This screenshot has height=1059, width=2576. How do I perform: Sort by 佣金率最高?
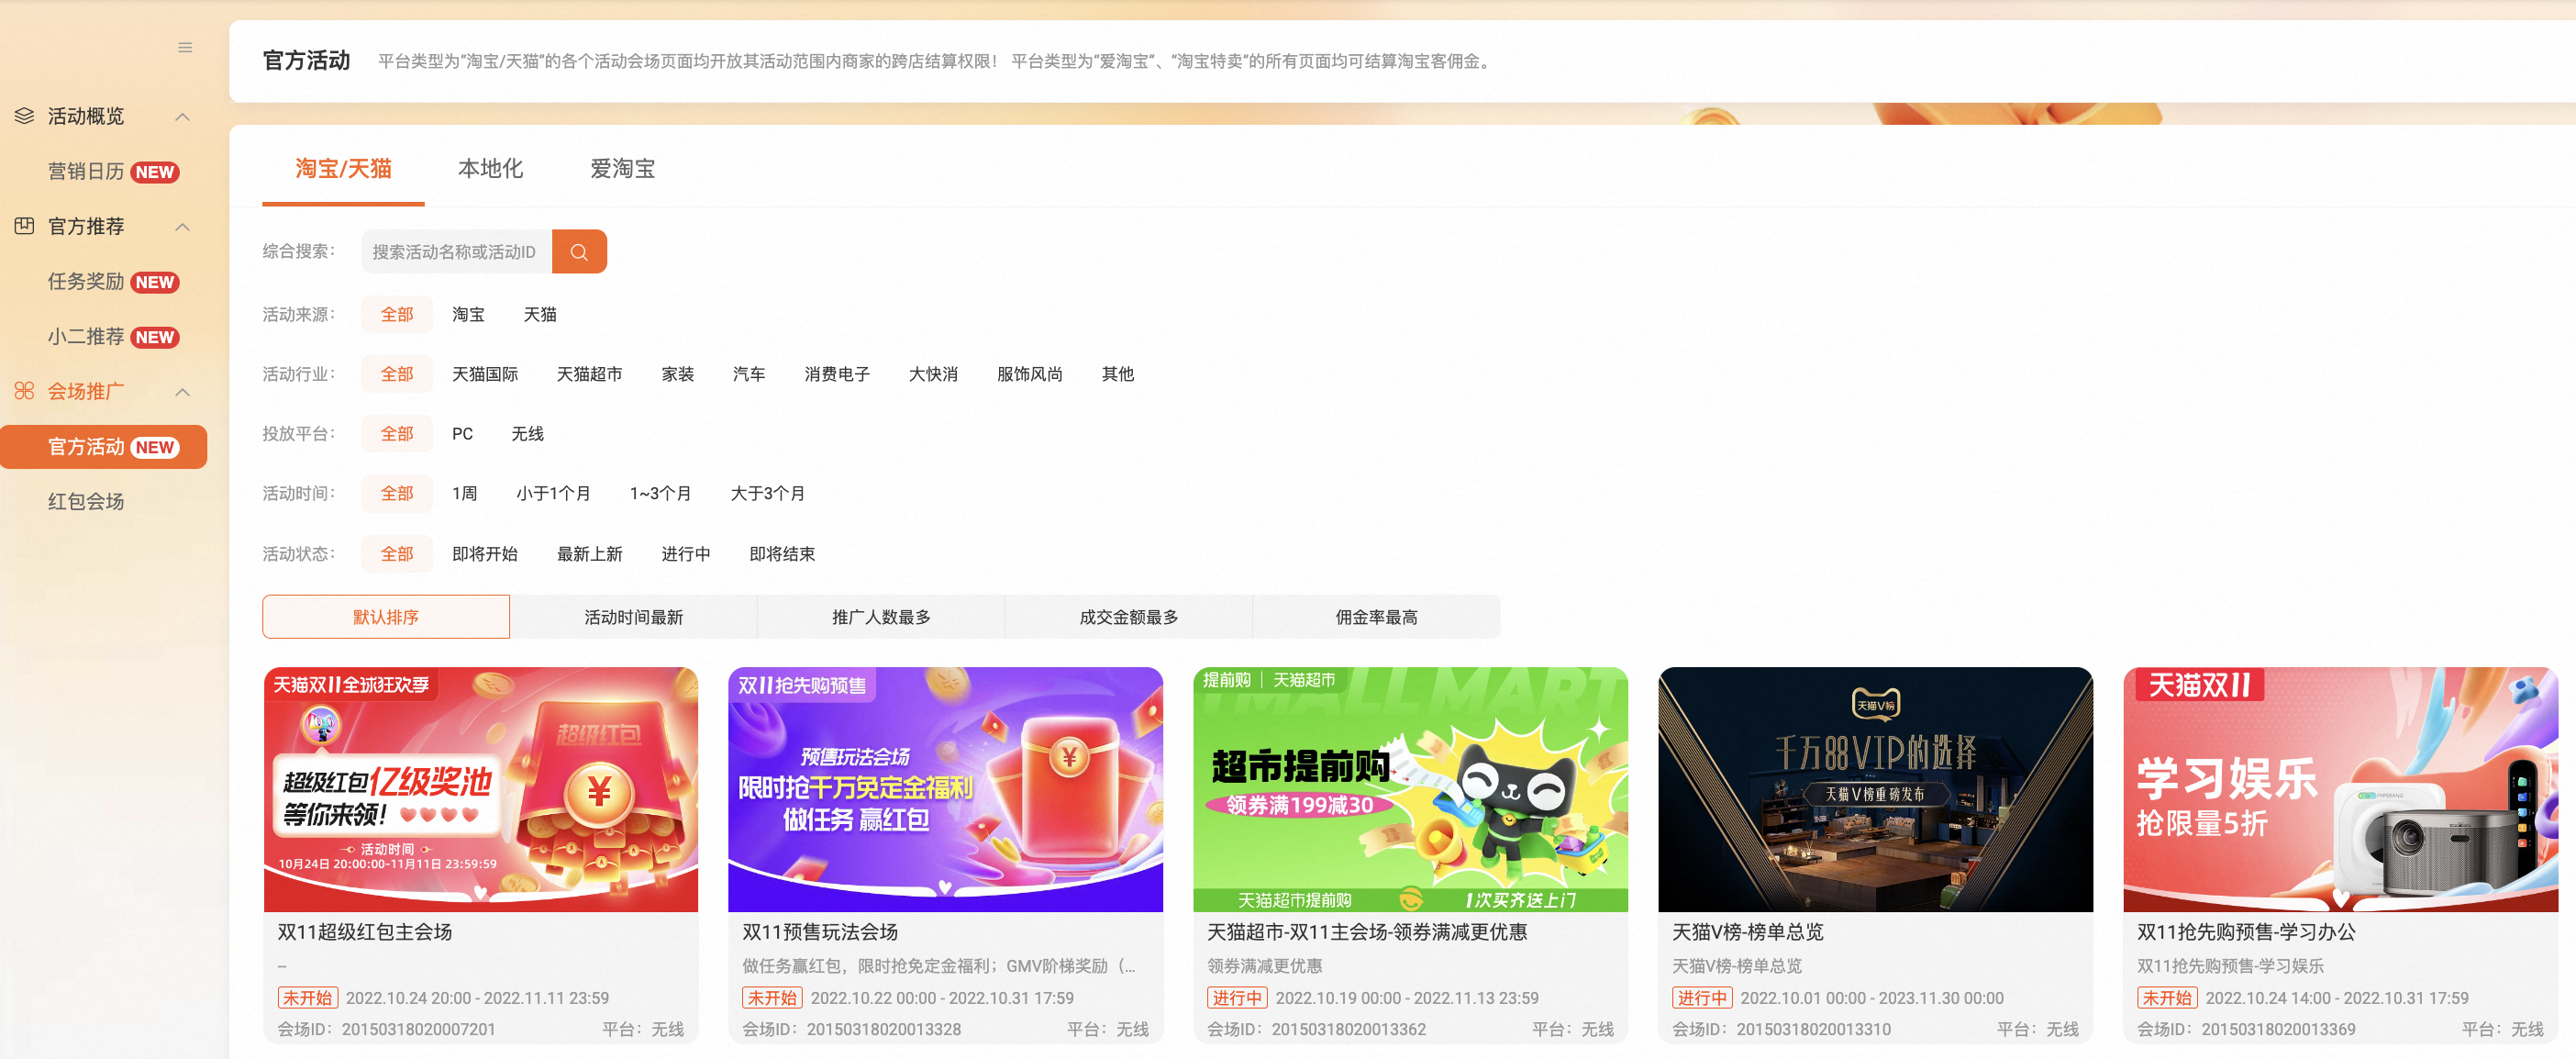click(x=1377, y=617)
